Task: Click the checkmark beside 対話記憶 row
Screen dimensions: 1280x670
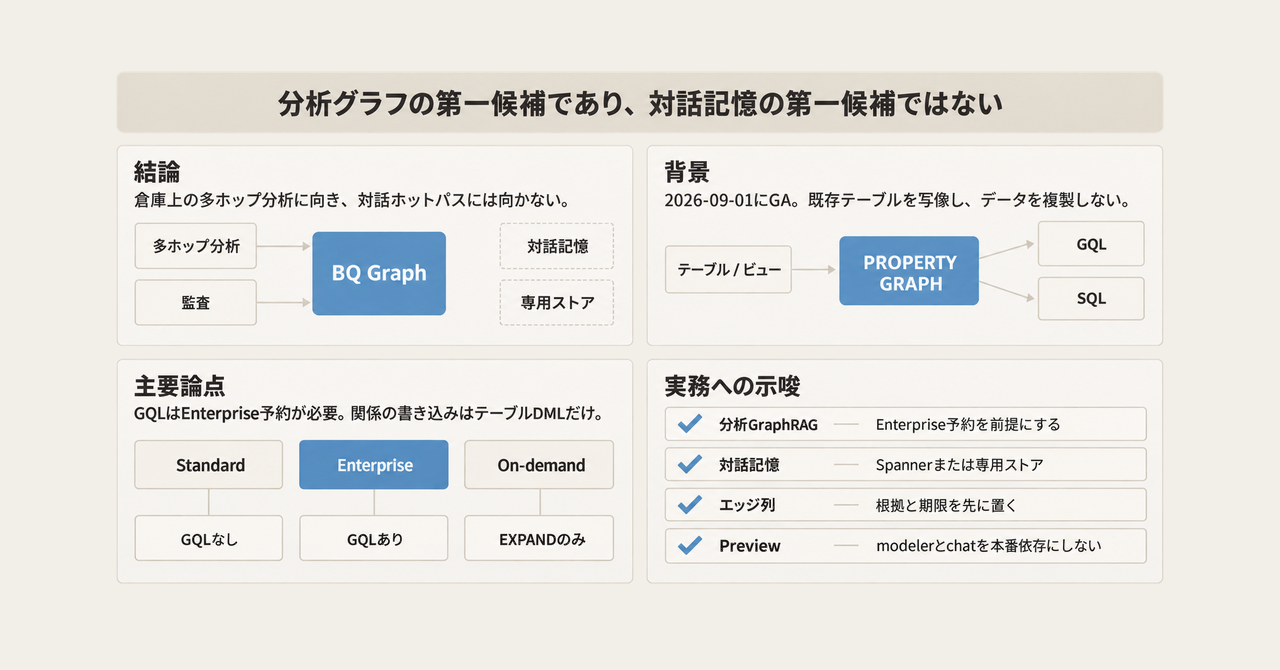Action: [x=689, y=464]
